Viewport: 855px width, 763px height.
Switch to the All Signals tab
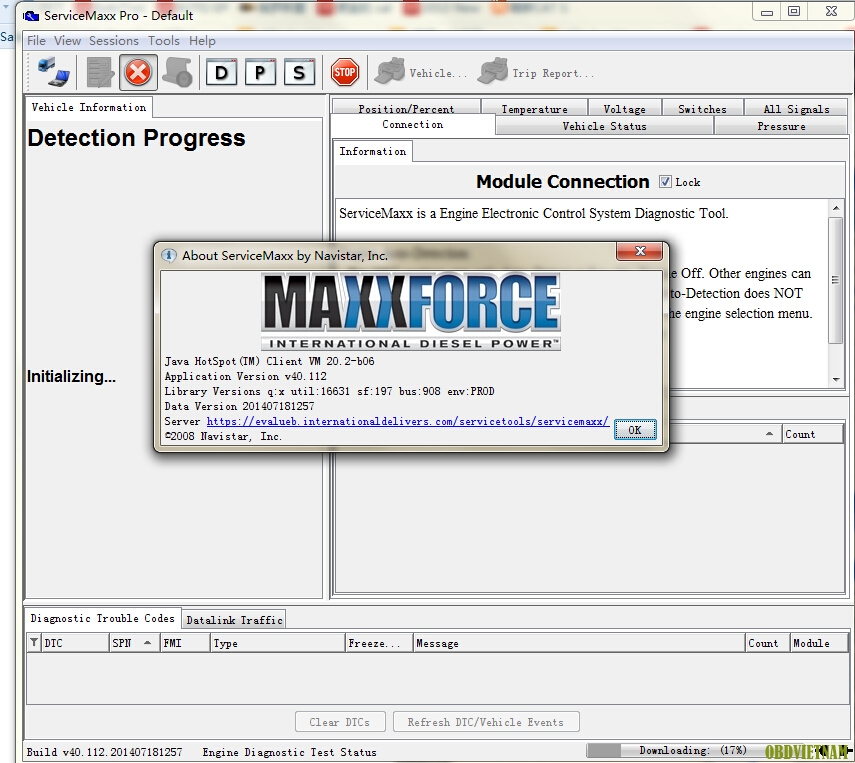(796, 108)
